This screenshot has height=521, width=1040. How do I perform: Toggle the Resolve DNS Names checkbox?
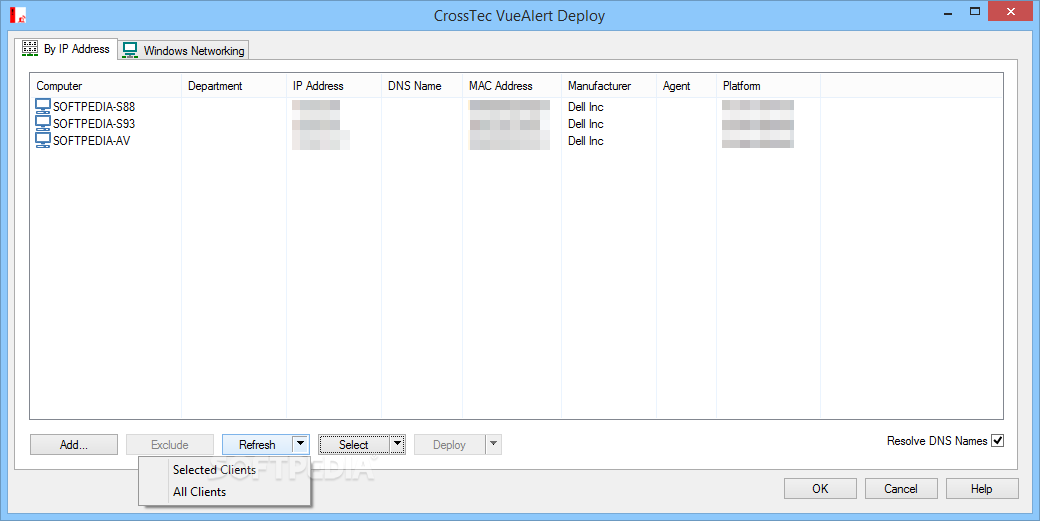pyautogui.click(x=997, y=441)
